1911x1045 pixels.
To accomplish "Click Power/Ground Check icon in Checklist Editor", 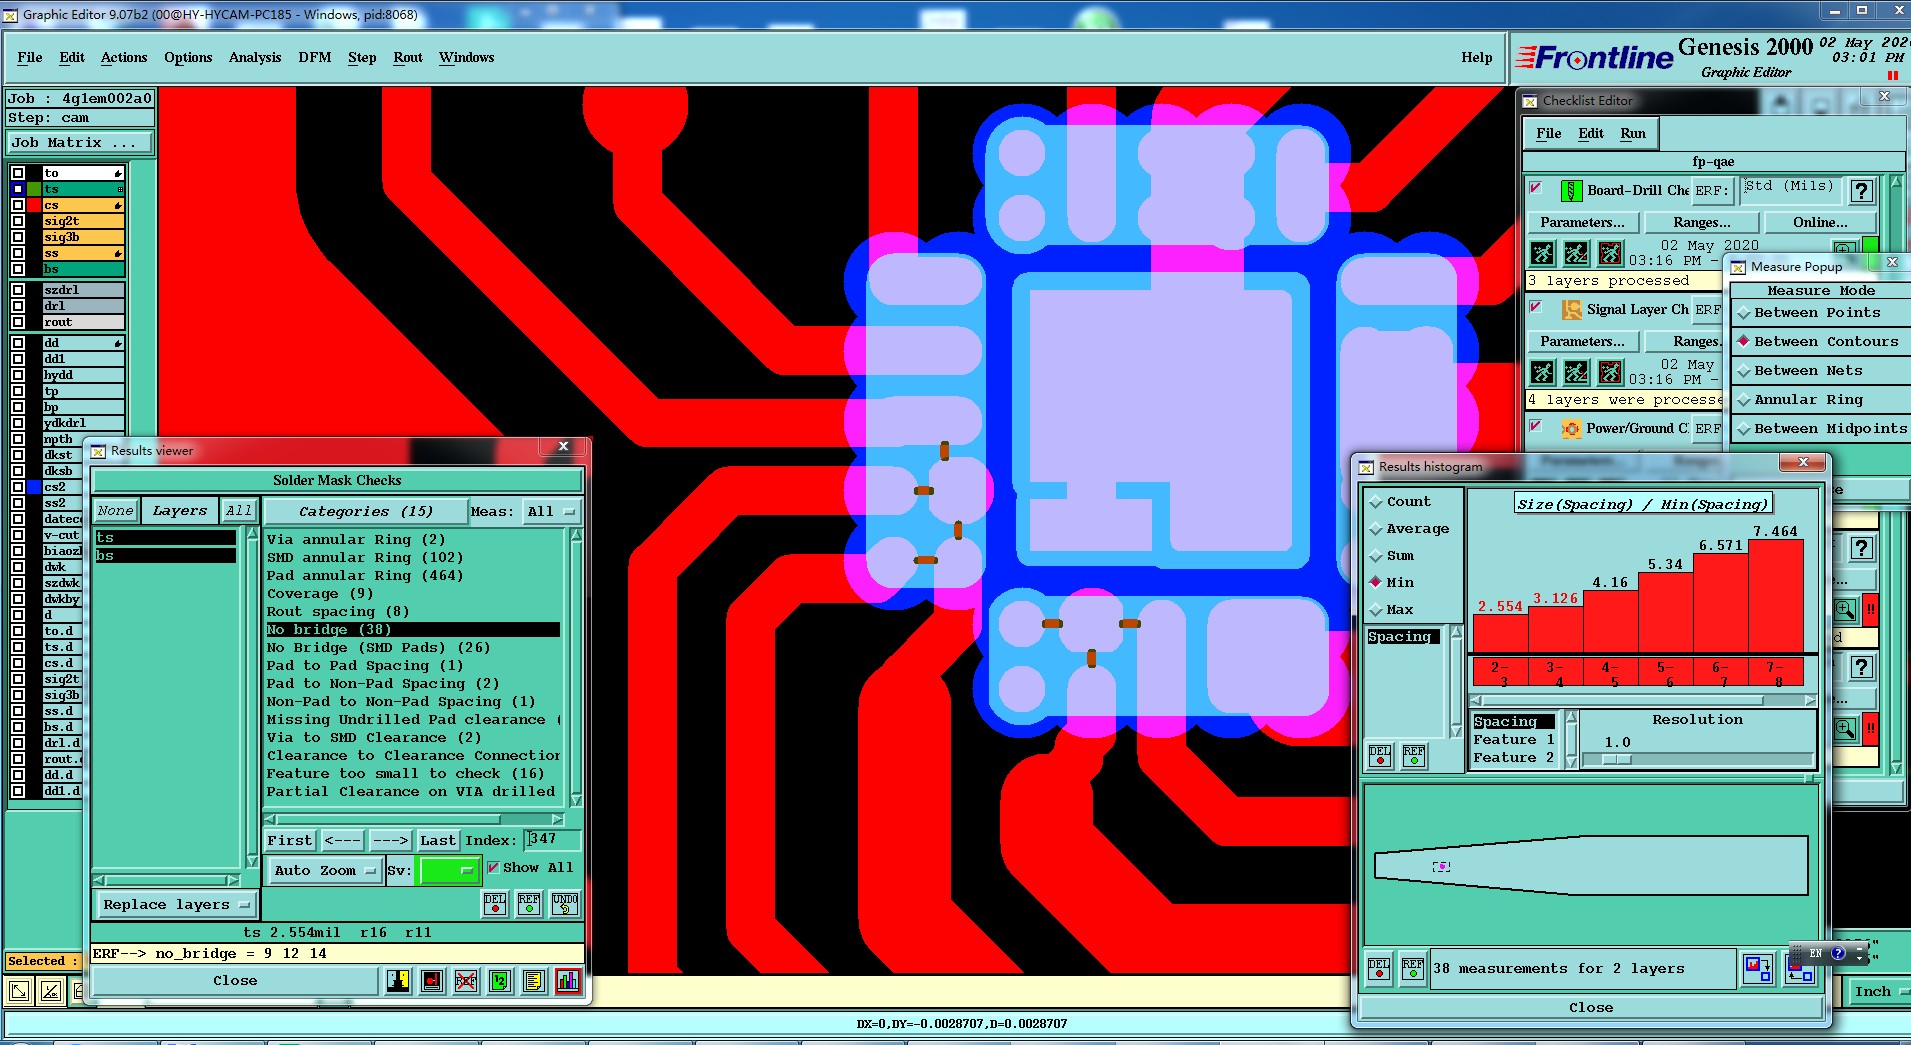I will tap(1571, 429).
